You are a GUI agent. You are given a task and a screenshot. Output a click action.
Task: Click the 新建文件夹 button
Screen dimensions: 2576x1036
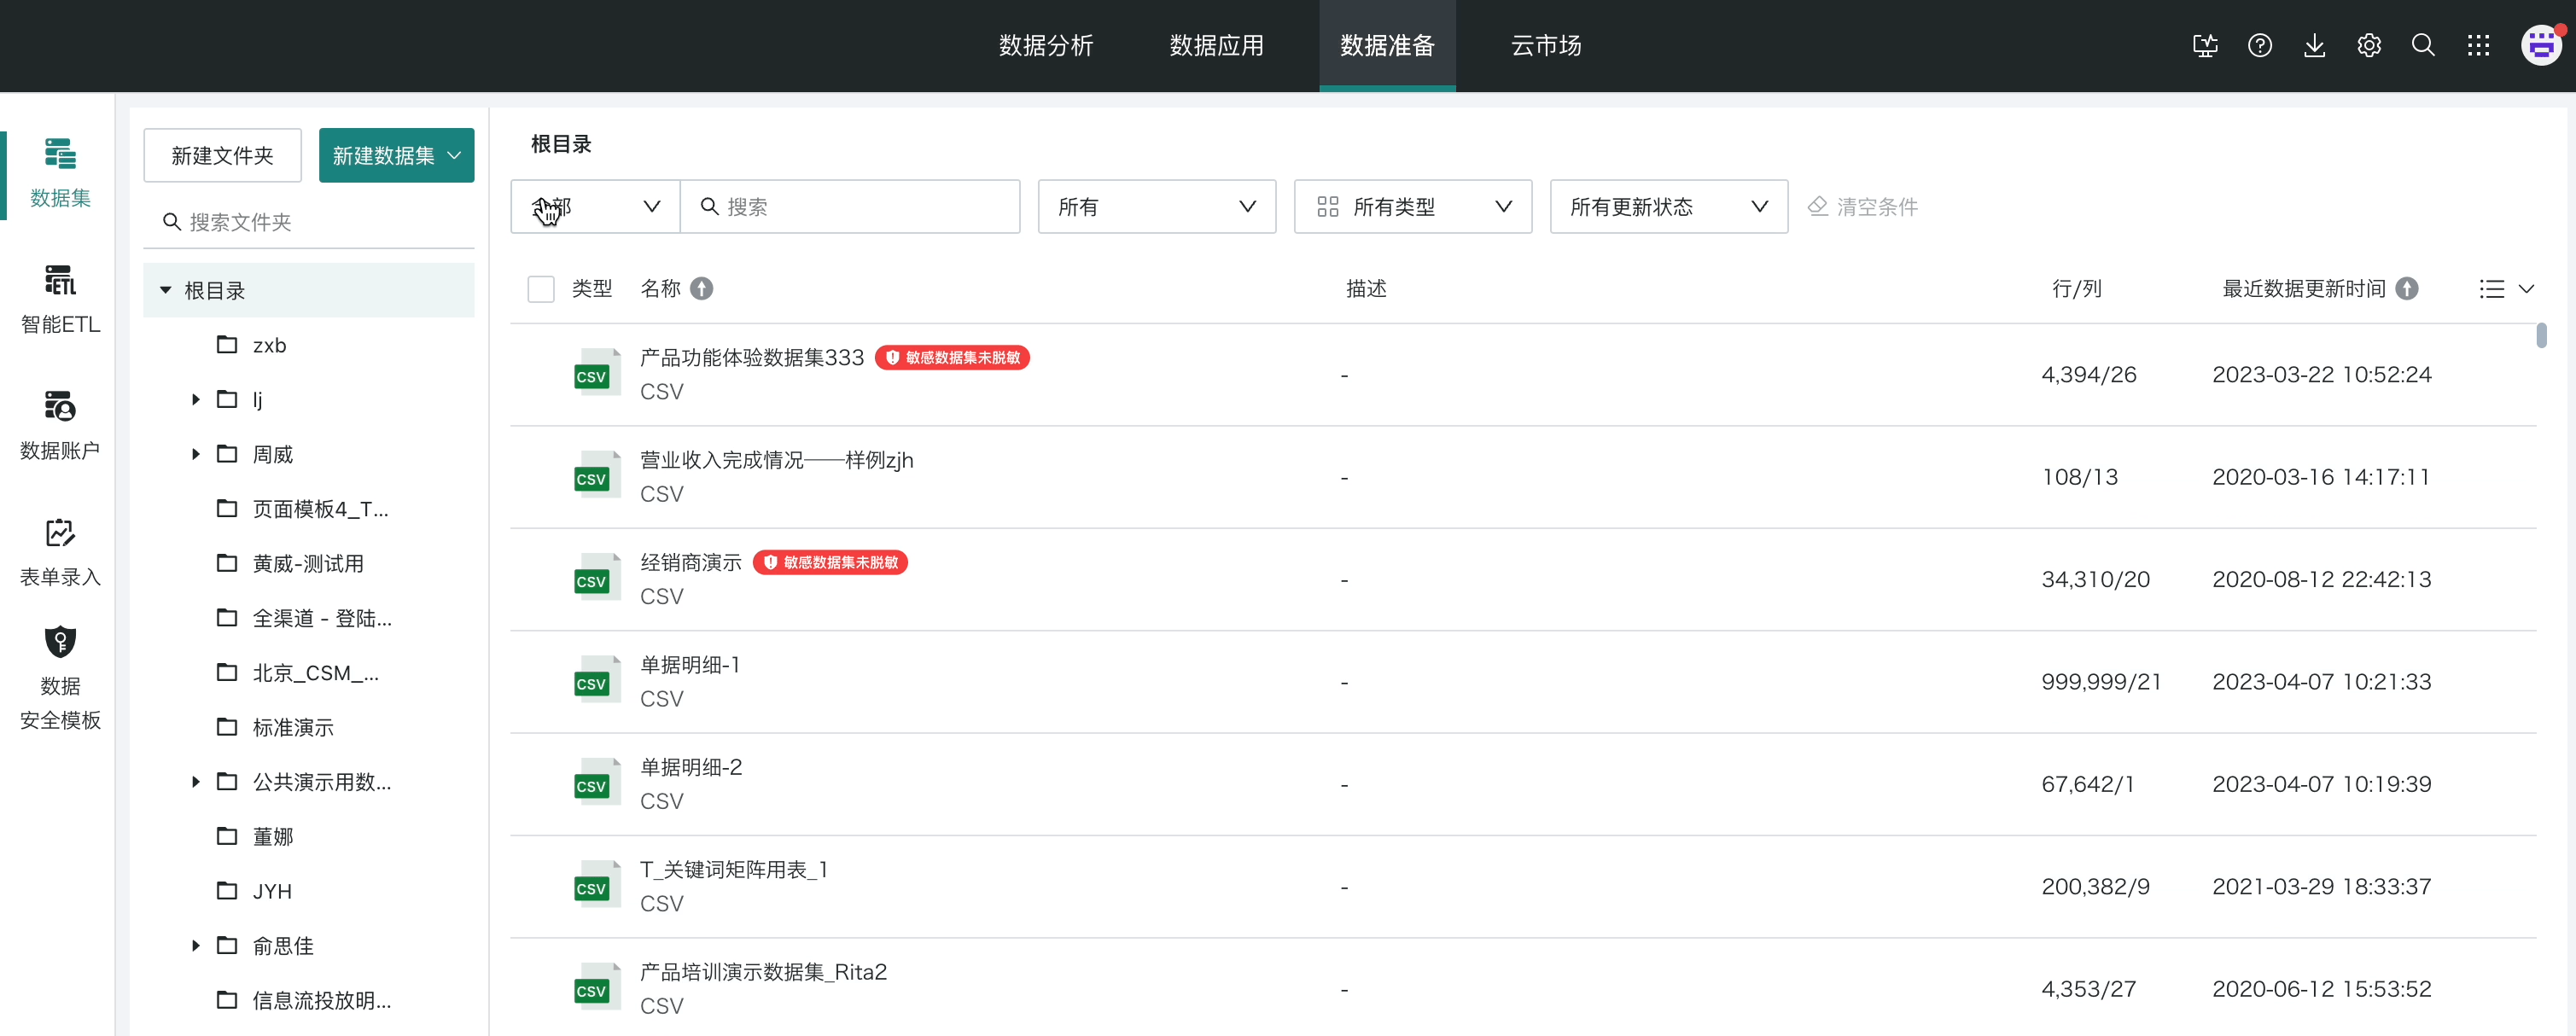tap(222, 156)
